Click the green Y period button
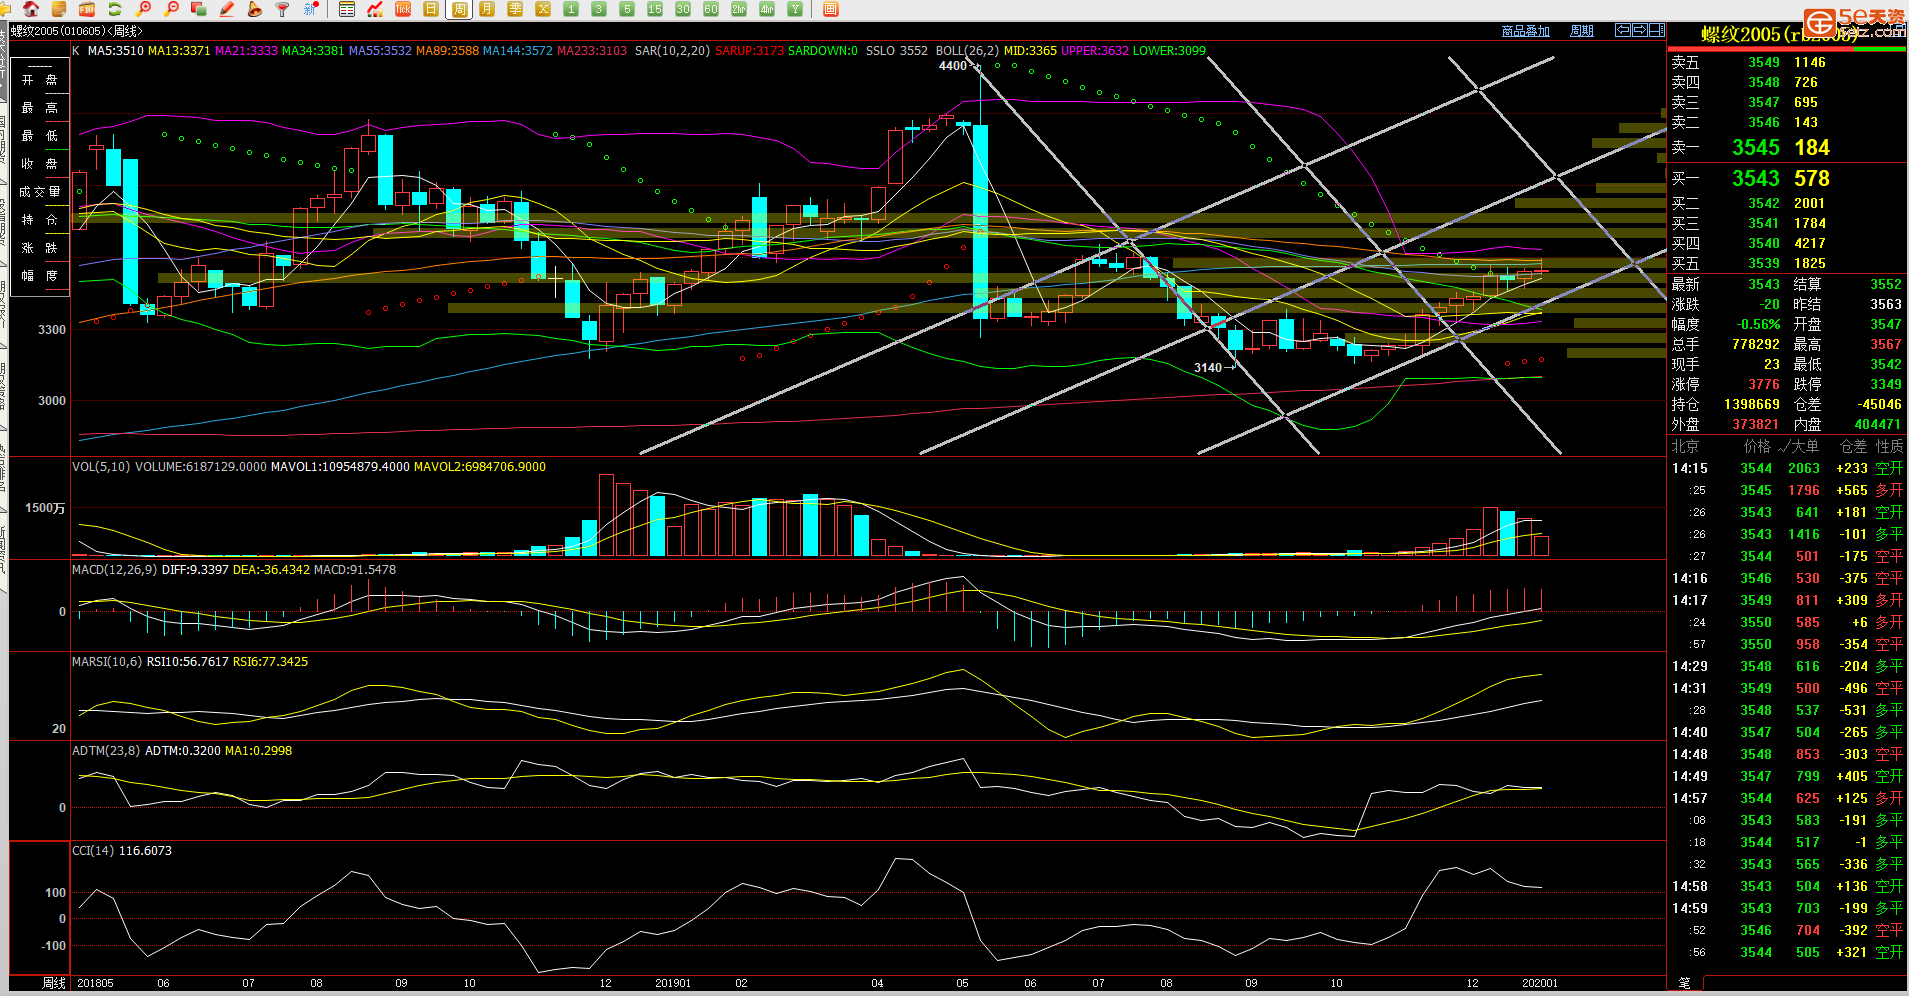1911x996 pixels. click(x=795, y=9)
